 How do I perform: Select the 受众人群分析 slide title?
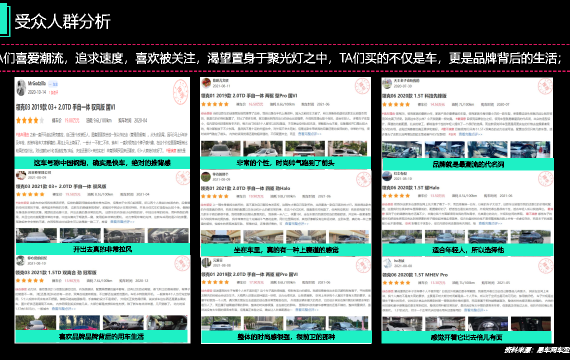tap(62, 21)
